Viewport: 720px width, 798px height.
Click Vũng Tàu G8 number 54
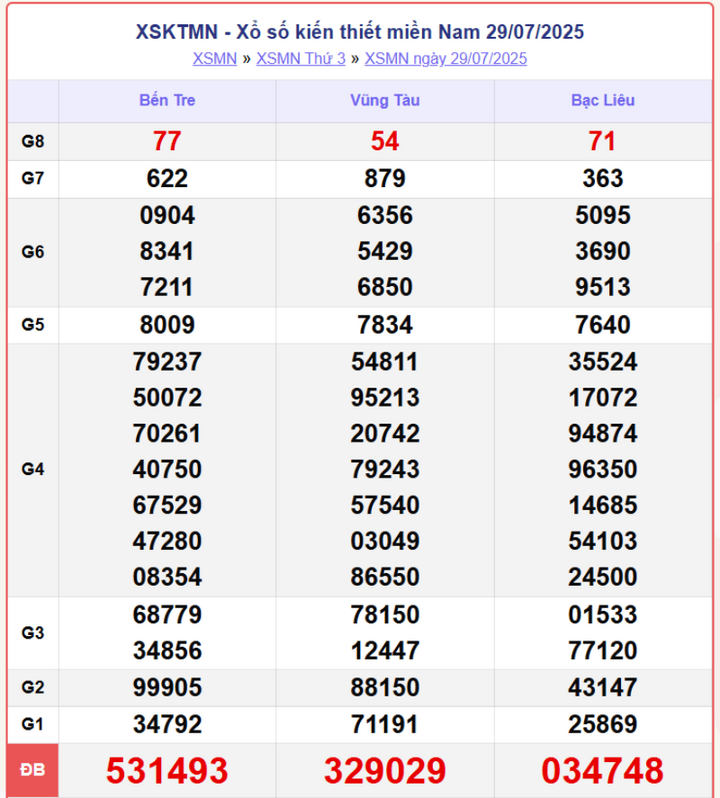coord(385,141)
